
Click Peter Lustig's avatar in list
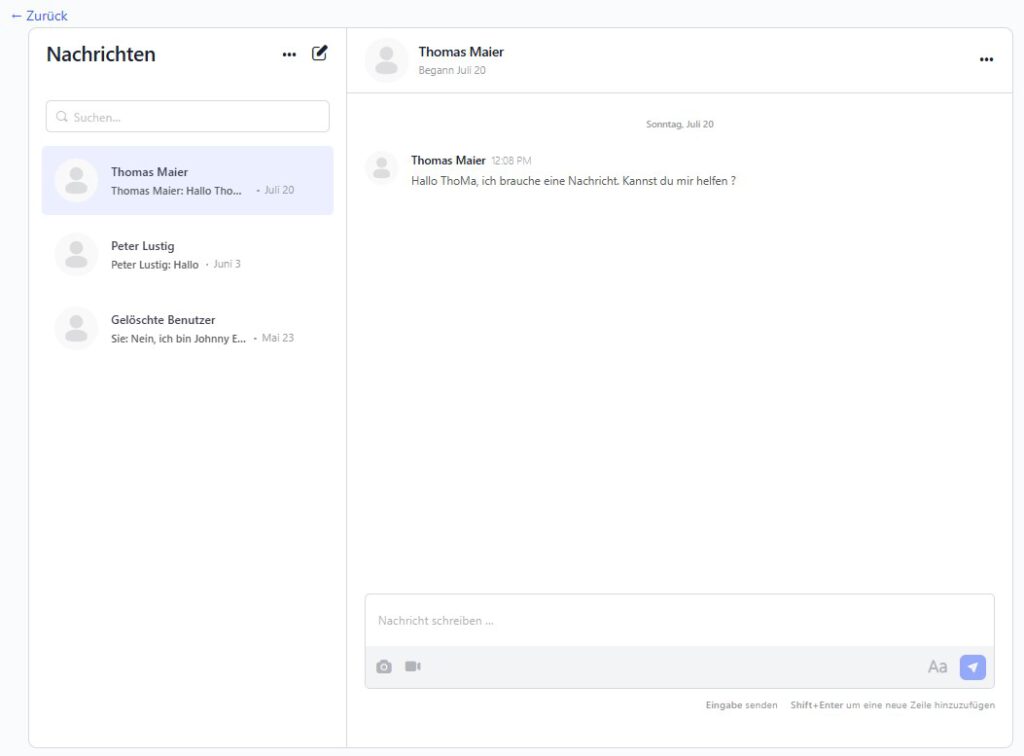point(76,255)
